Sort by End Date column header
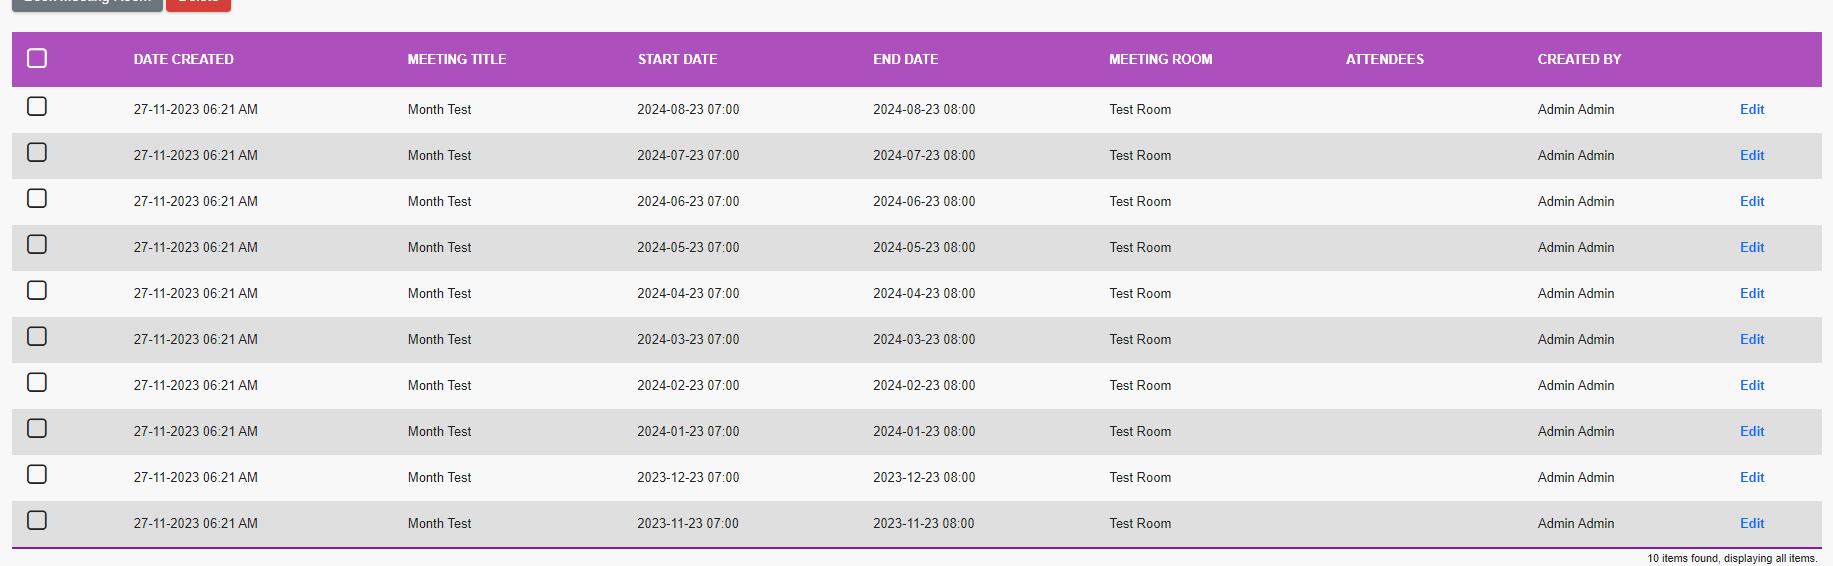Viewport: 1833px width, 566px height. point(906,59)
